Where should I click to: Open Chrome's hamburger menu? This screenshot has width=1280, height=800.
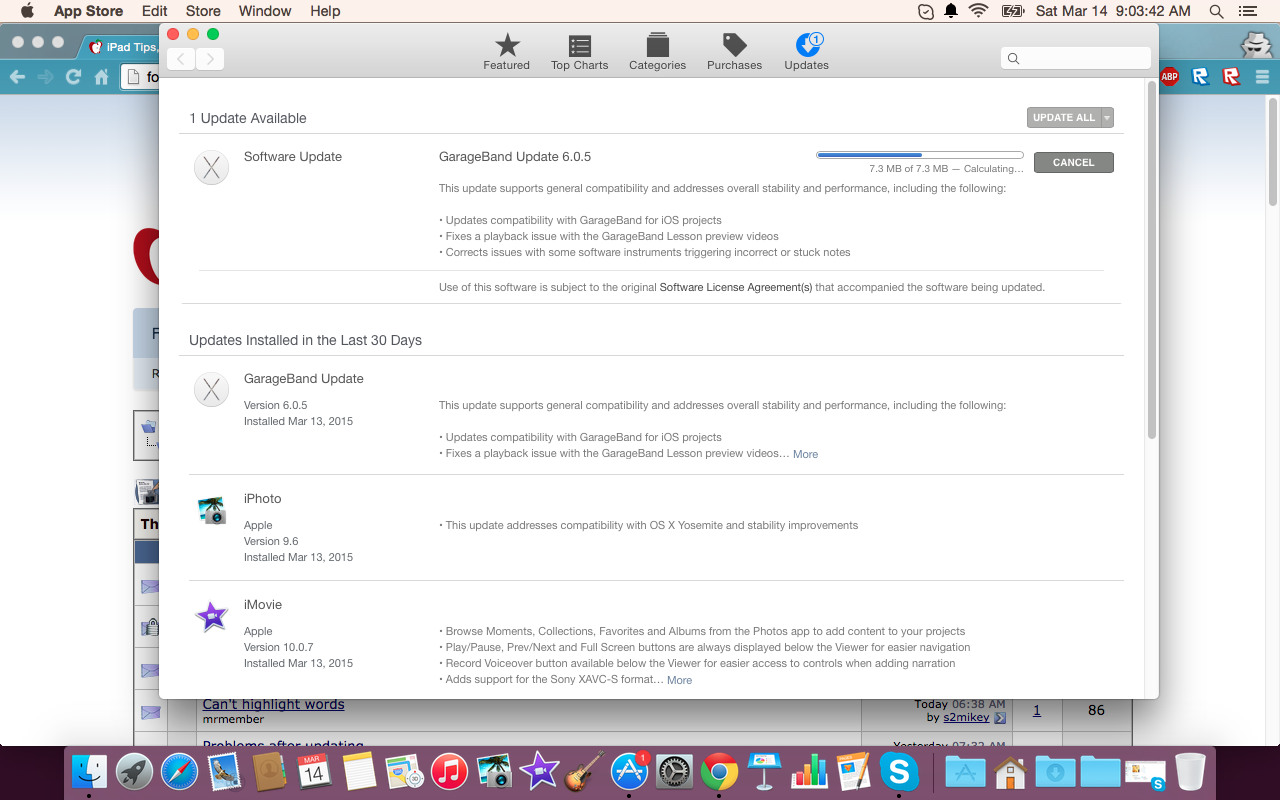pyautogui.click(x=1262, y=76)
